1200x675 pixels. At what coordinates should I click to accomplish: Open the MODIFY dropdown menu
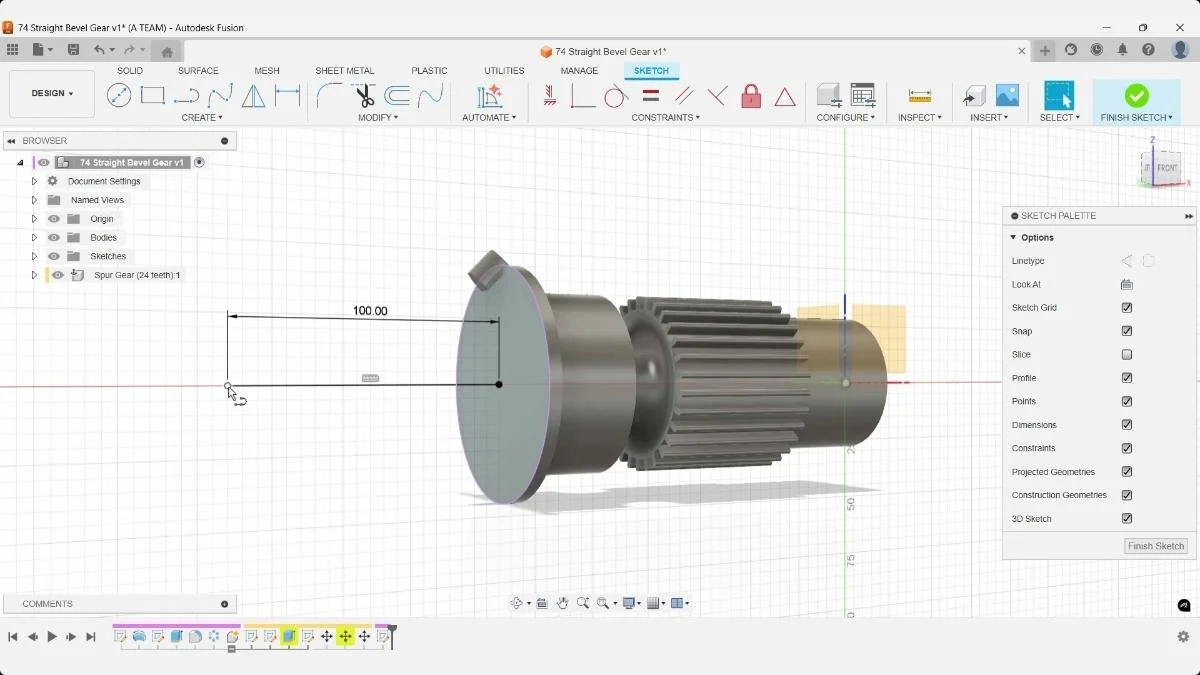point(378,118)
